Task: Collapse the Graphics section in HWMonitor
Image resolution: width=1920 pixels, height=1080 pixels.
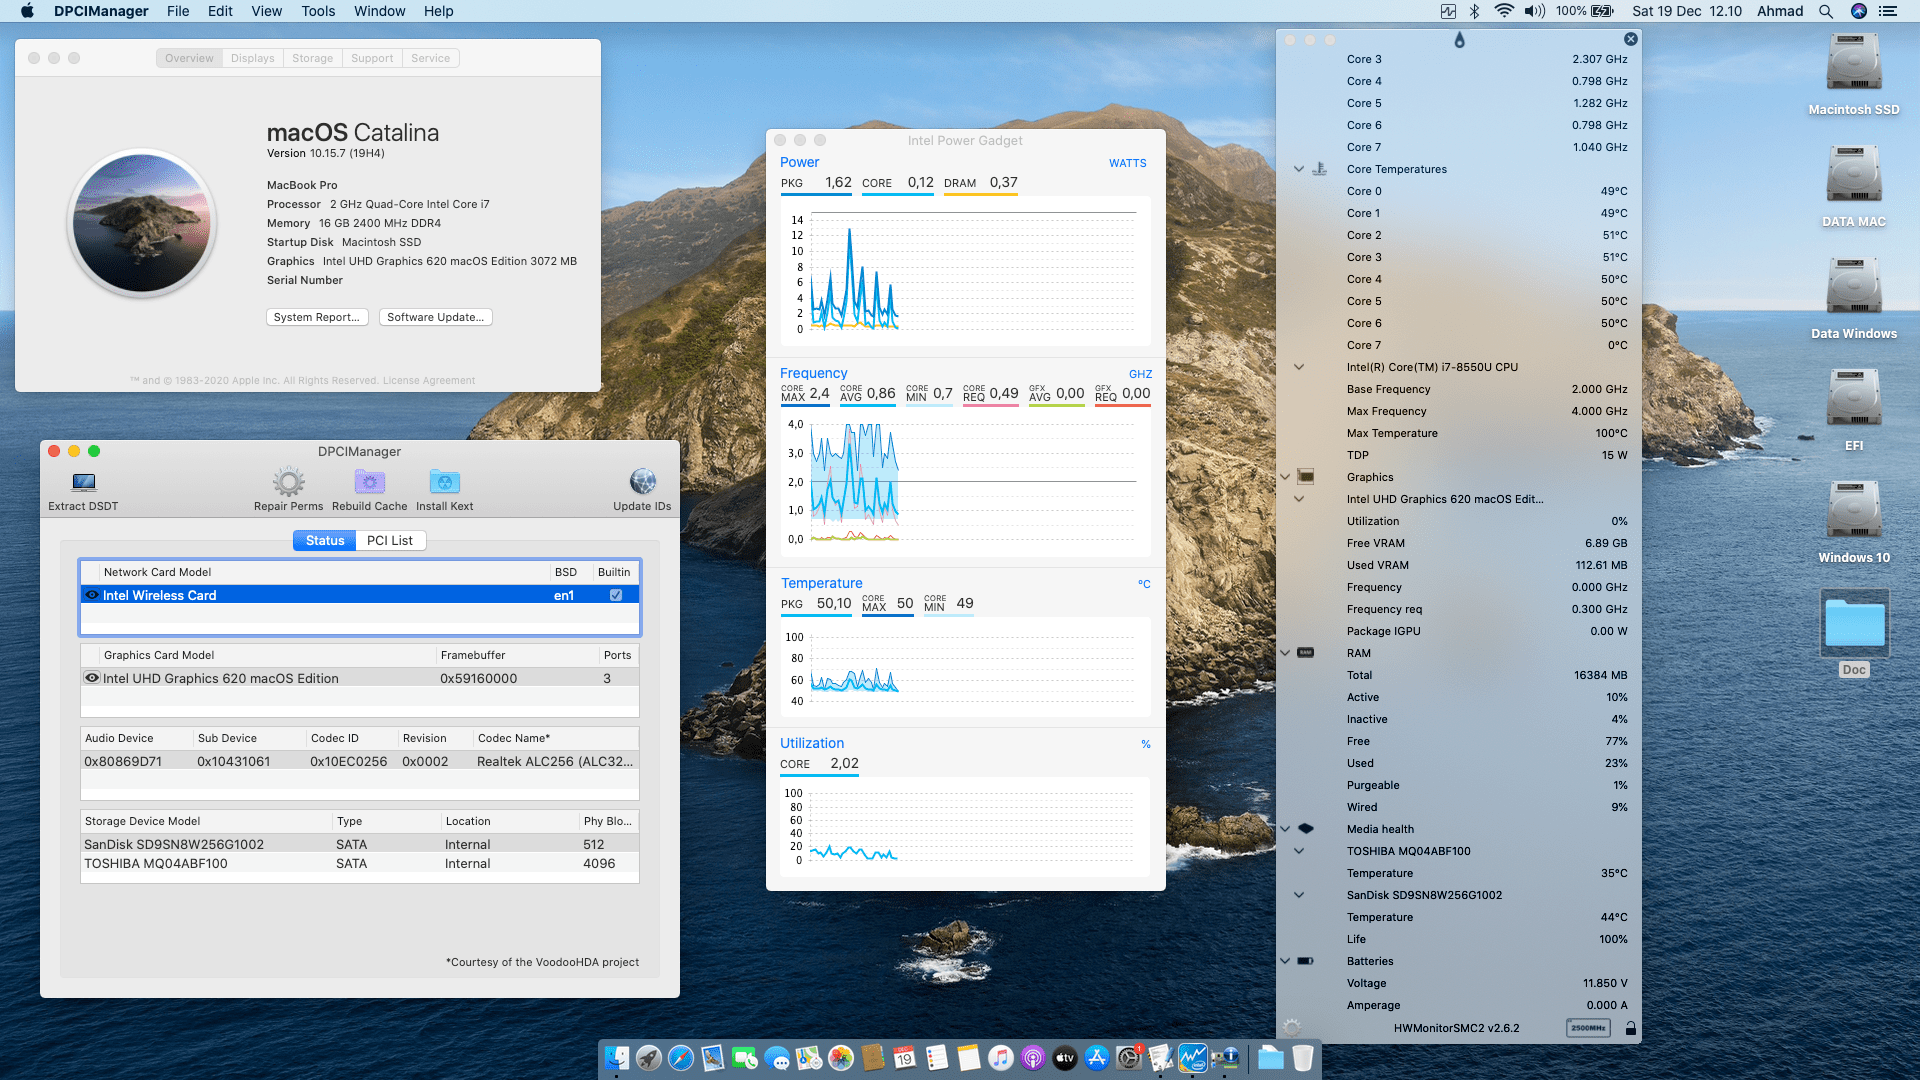Action: [1284, 477]
